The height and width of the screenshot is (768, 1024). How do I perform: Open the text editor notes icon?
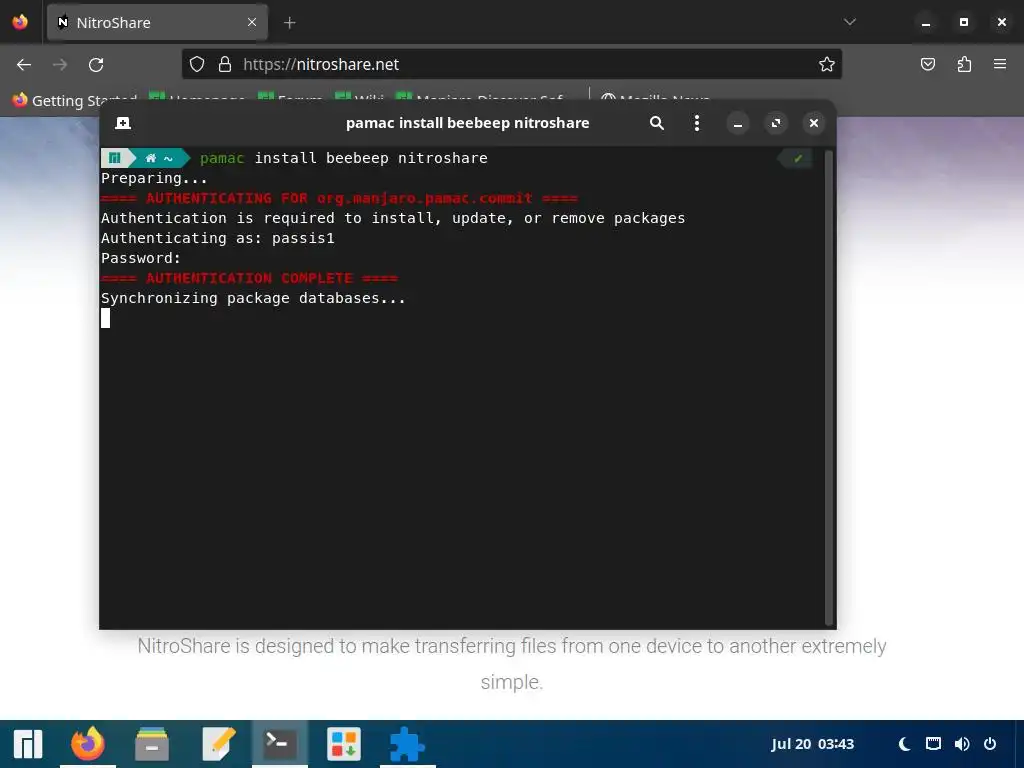tap(218, 744)
